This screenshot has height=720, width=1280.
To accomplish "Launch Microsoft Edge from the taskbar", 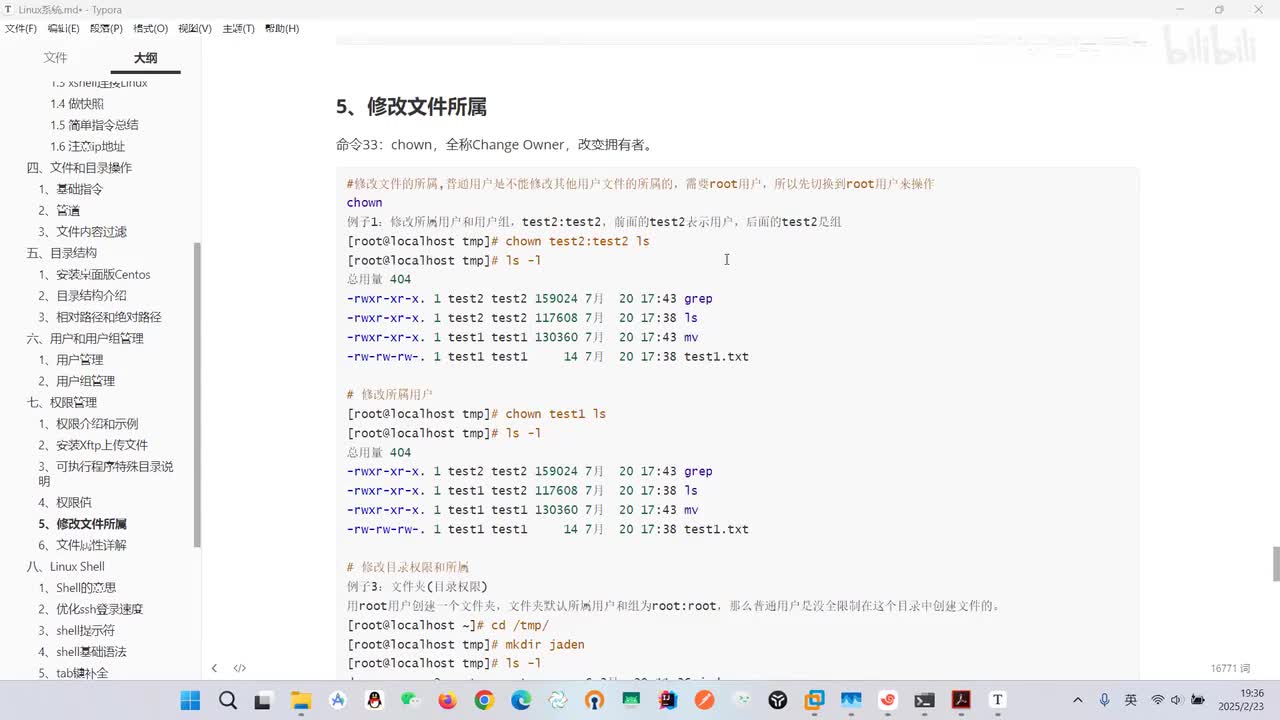I will 521,700.
